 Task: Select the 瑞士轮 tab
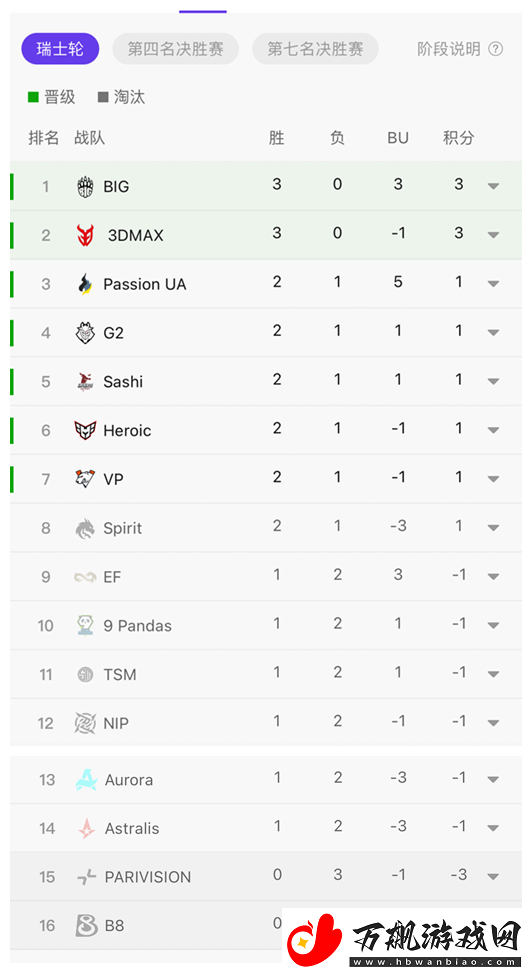click(60, 49)
